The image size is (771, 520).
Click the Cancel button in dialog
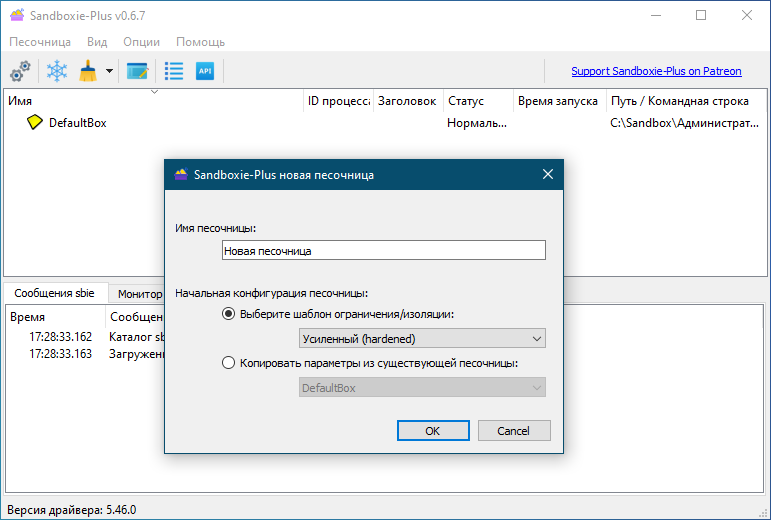pos(514,431)
